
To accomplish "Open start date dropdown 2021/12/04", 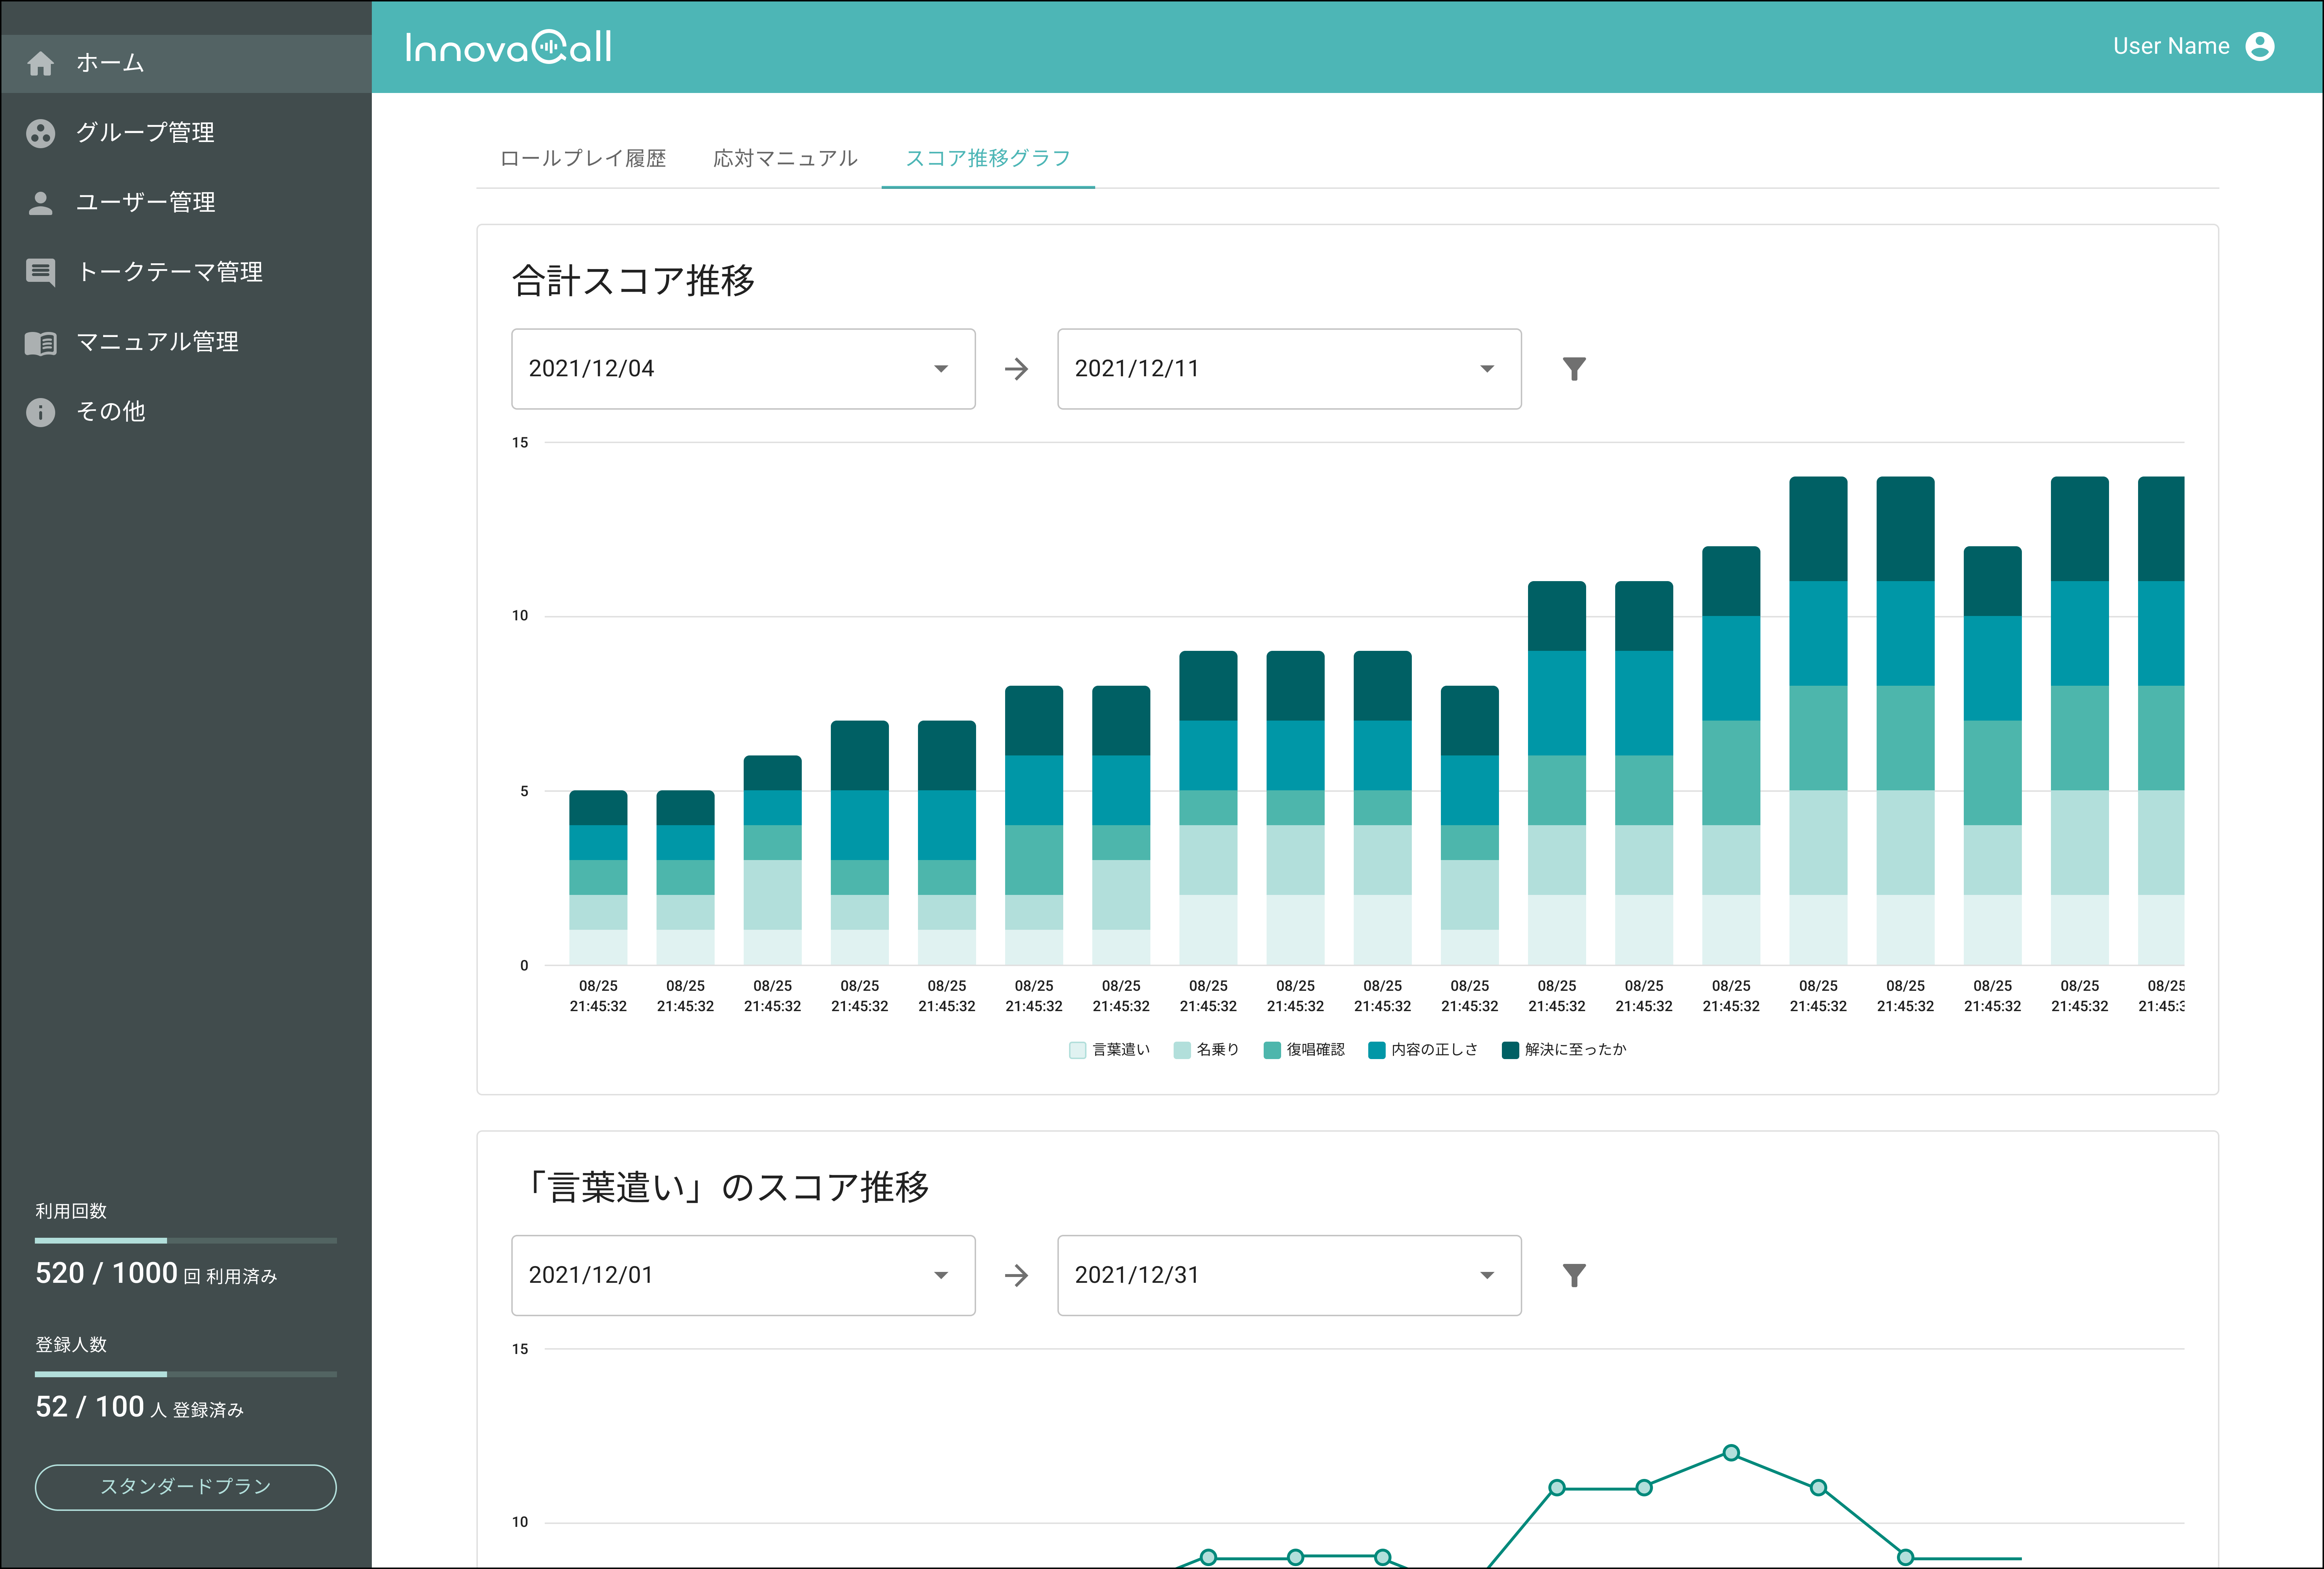I will point(743,369).
